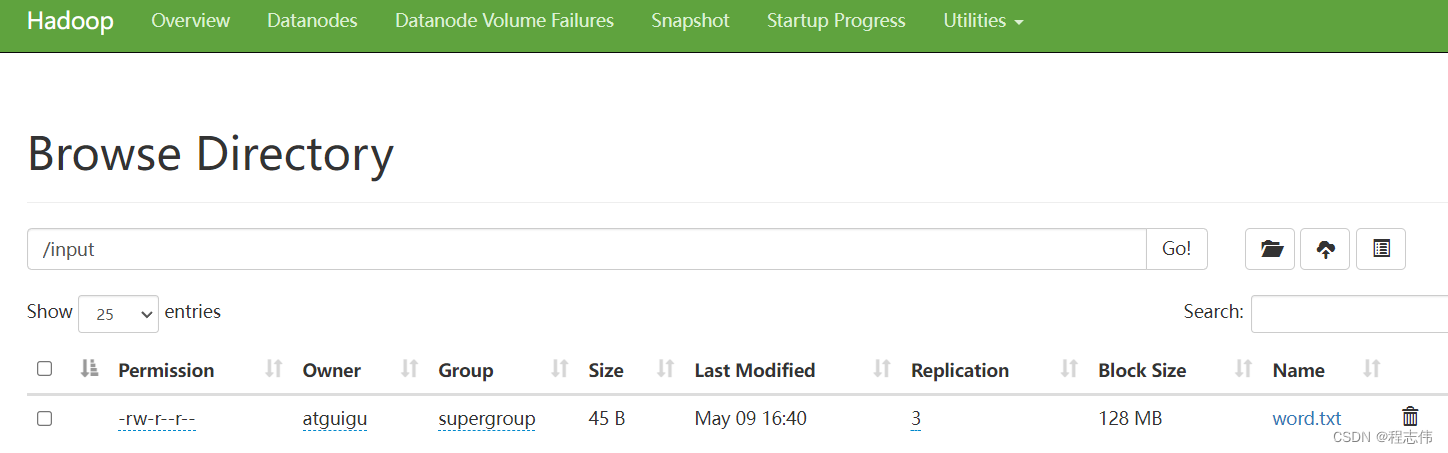Image resolution: width=1448 pixels, height=453 pixels.
Task: Open the create directory folder icon
Action: (1270, 249)
